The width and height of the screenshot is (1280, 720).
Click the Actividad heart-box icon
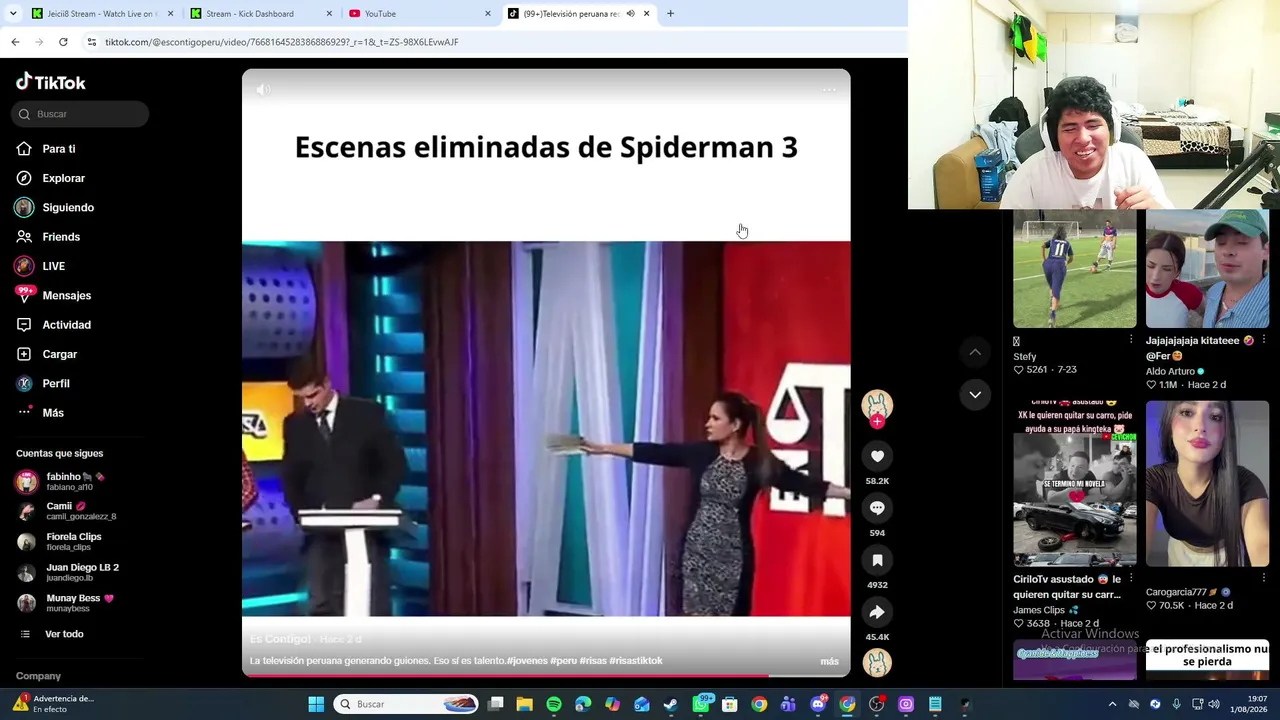coord(24,325)
